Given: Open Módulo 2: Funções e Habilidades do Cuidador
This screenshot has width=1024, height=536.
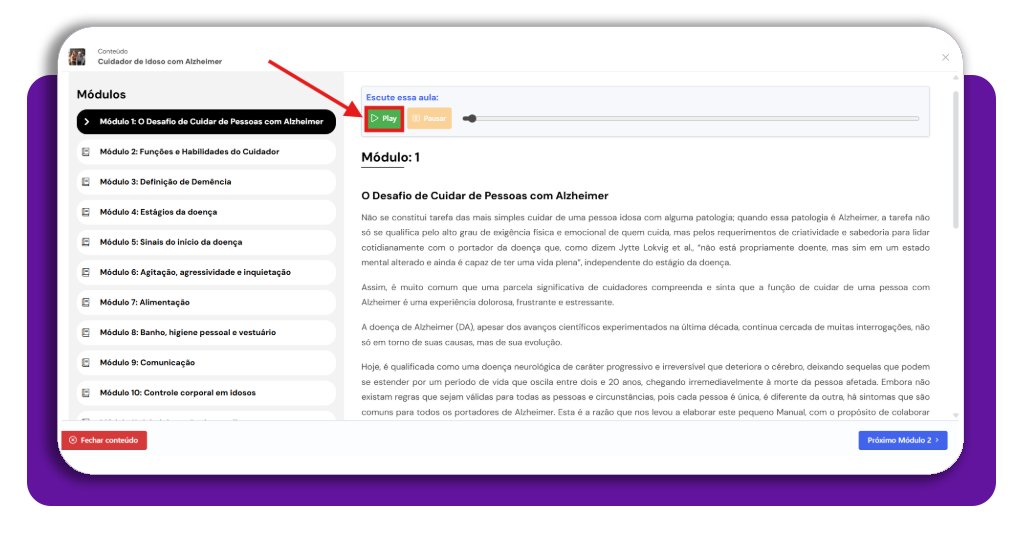Looking at the screenshot, I should 189,152.
